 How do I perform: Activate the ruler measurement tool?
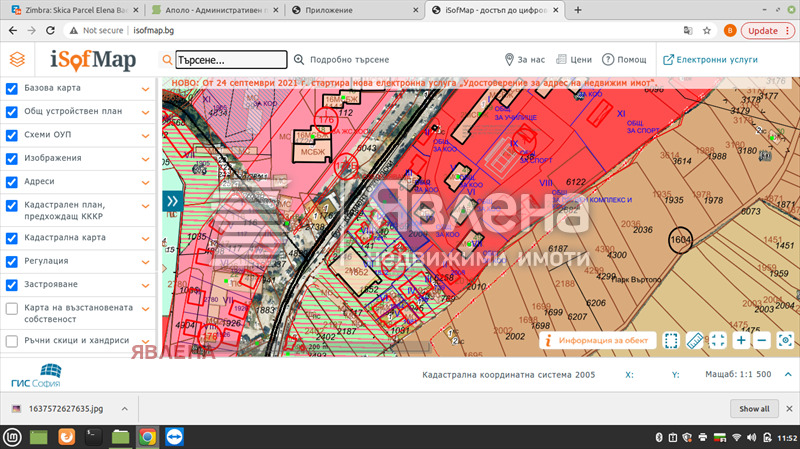(695, 341)
